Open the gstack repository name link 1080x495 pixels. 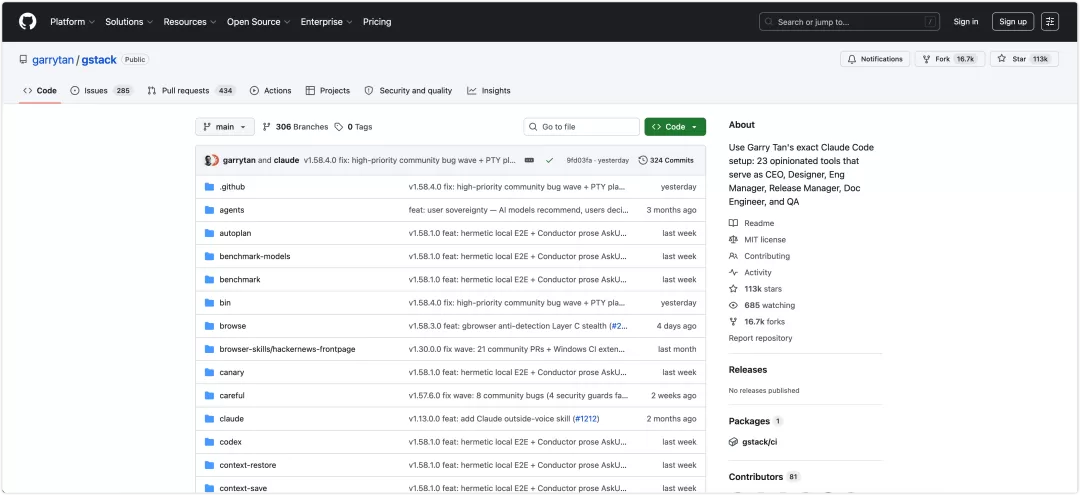(x=99, y=60)
